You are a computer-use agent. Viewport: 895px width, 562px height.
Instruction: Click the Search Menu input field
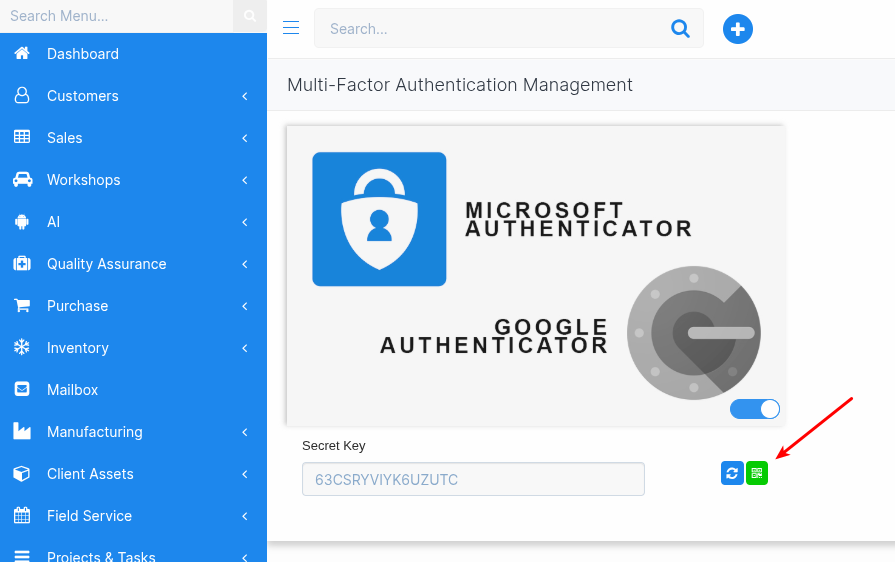pyautogui.click(x=115, y=16)
